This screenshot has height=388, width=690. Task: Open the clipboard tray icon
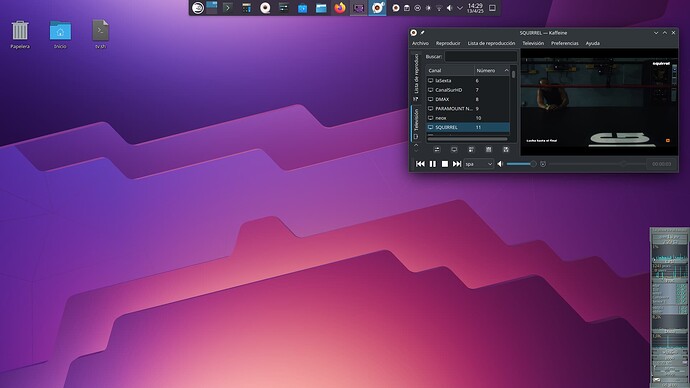407,8
